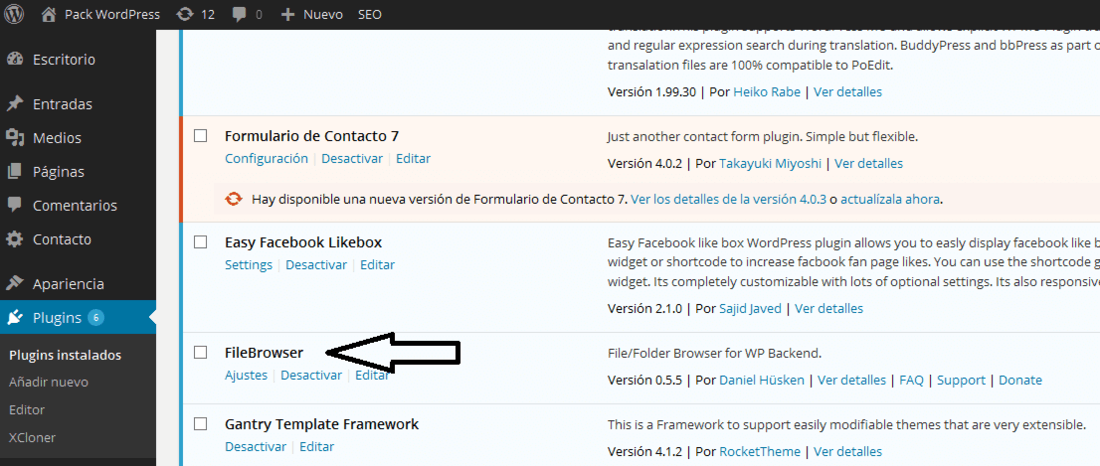Open Ver los detalles de la versión 4.0.3
The height and width of the screenshot is (466, 1100).
[x=727, y=199]
